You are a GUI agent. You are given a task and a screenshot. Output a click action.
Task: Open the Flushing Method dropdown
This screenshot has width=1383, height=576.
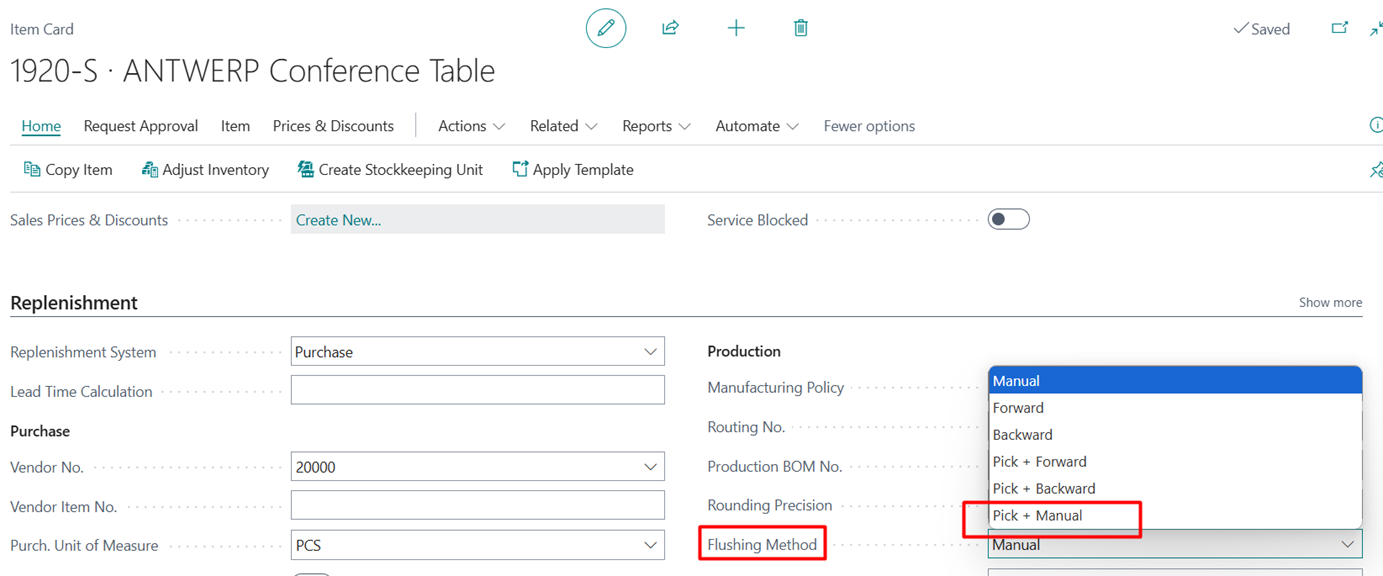tap(1347, 545)
